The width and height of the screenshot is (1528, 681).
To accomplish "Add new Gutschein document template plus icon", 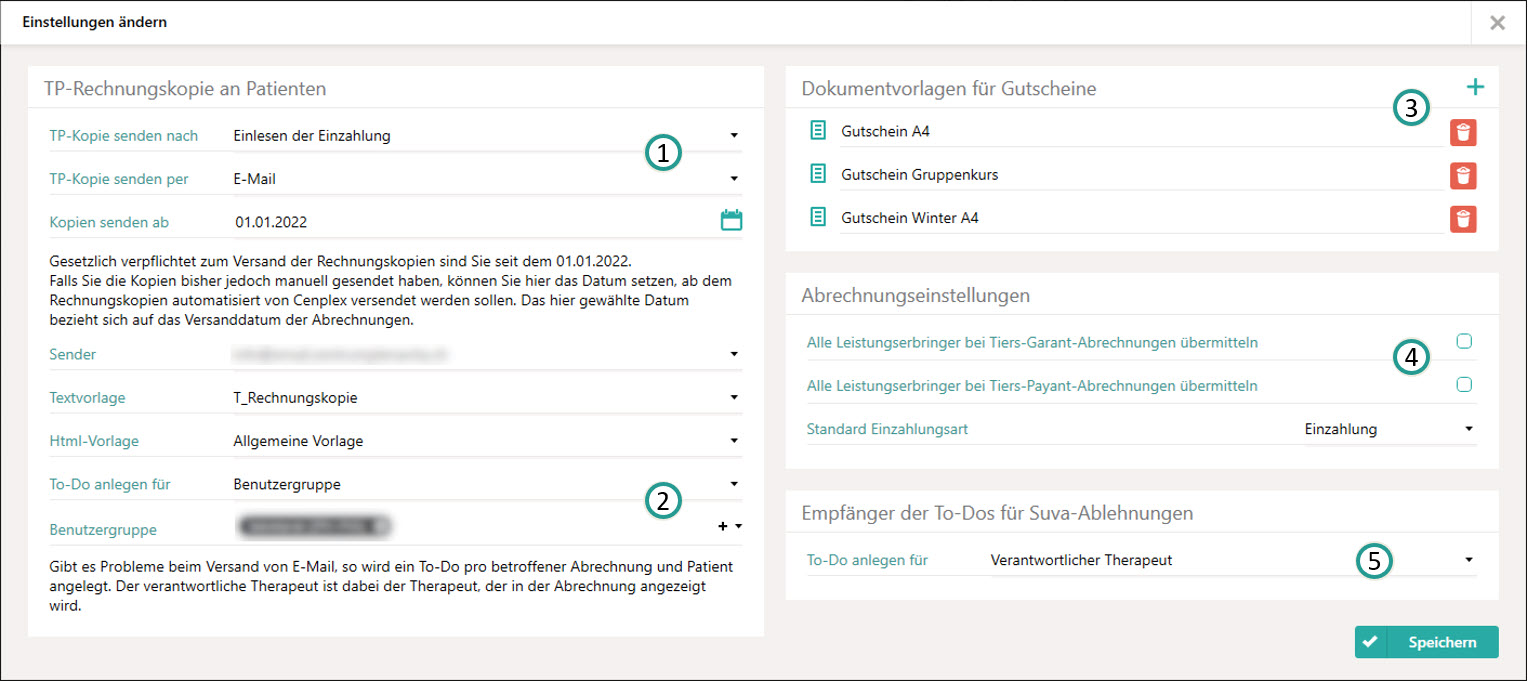I will pos(1475,87).
